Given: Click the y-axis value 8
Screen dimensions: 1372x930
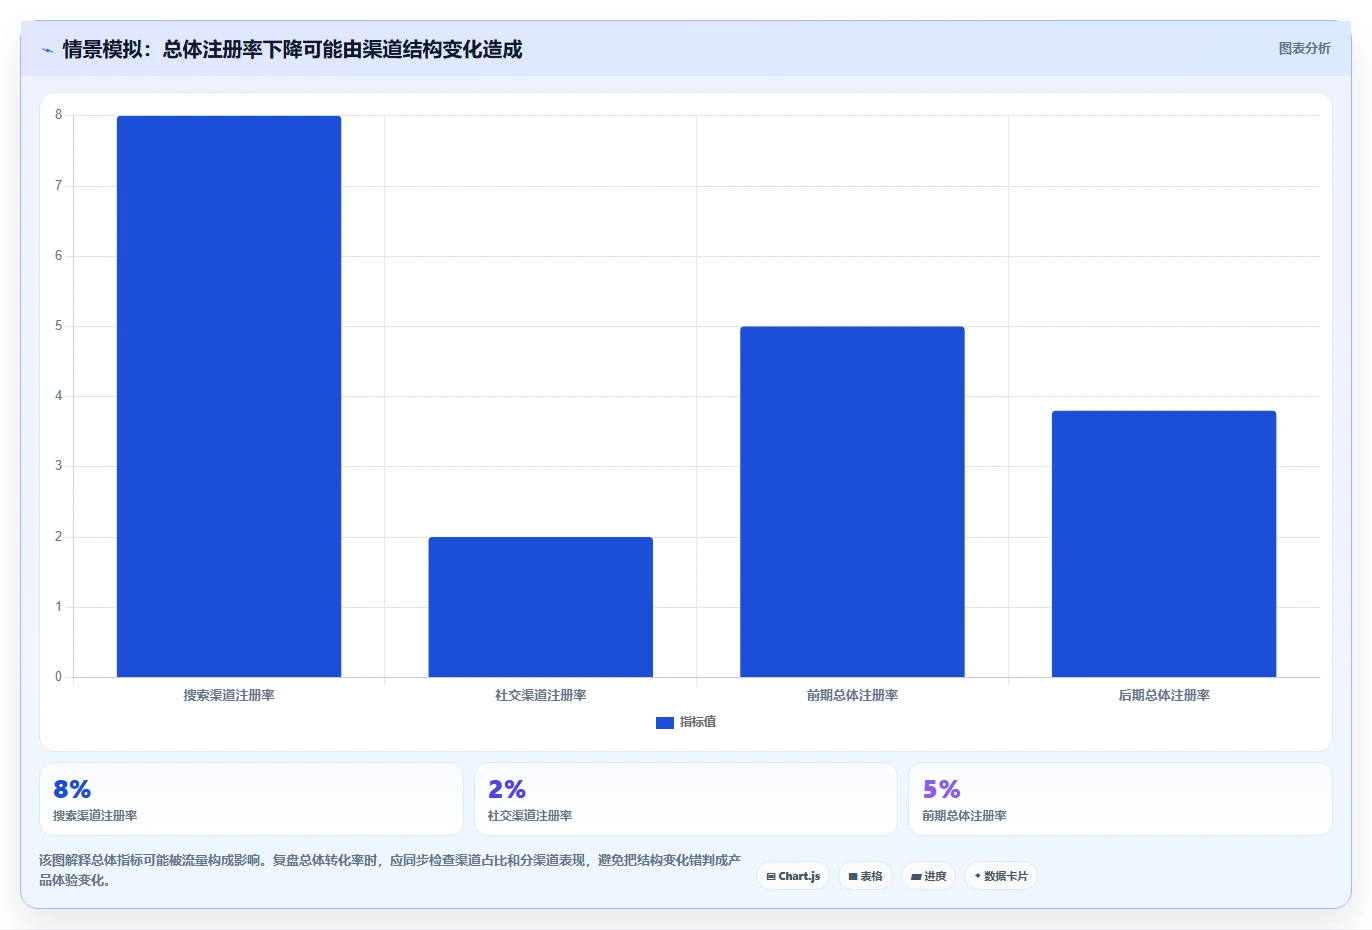Looking at the screenshot, I should point(58,115).
